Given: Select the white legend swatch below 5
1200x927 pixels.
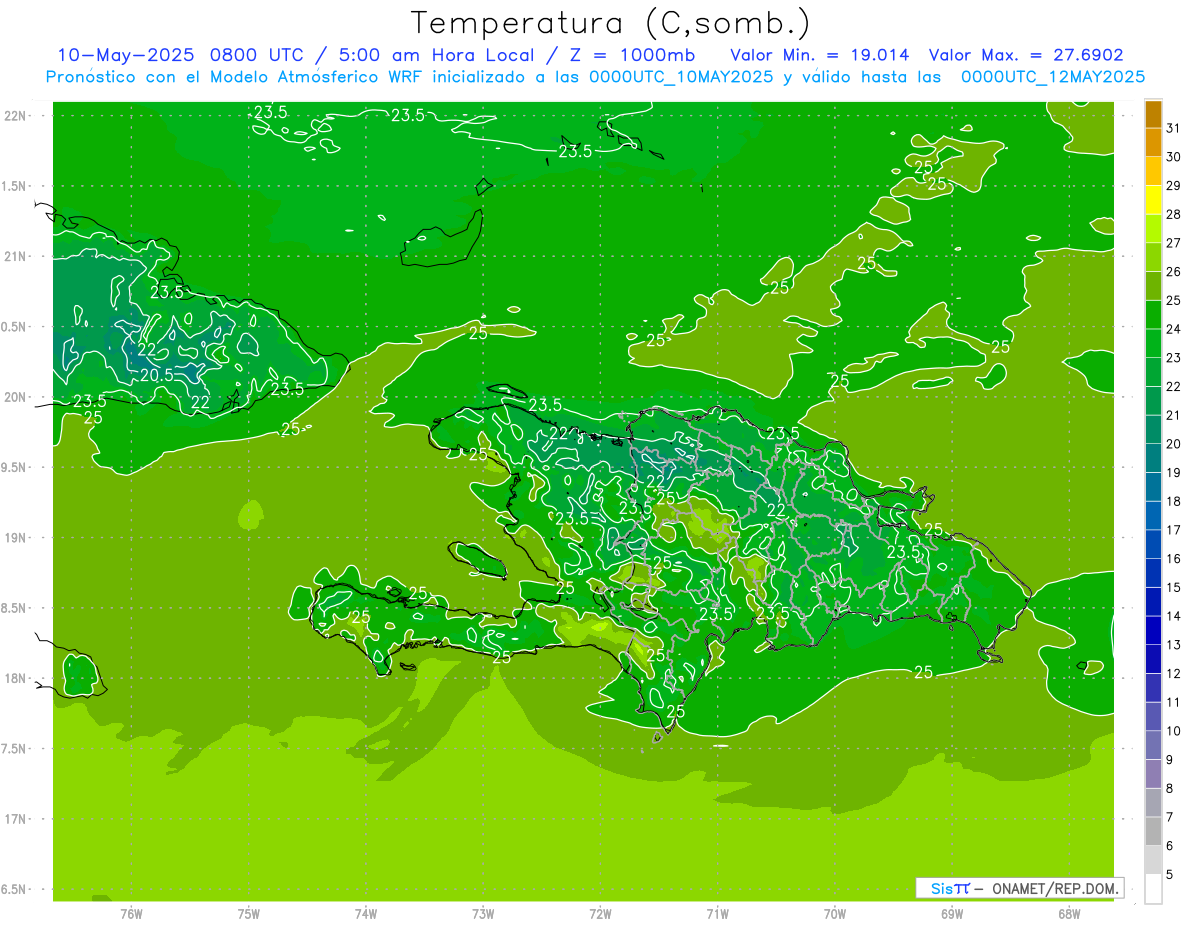Looking at the screenshot, I should pos(1153,889).
